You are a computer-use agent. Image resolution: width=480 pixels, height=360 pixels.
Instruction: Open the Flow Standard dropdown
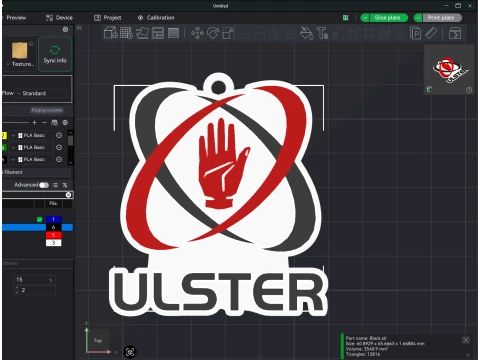[x=42, y=93]
